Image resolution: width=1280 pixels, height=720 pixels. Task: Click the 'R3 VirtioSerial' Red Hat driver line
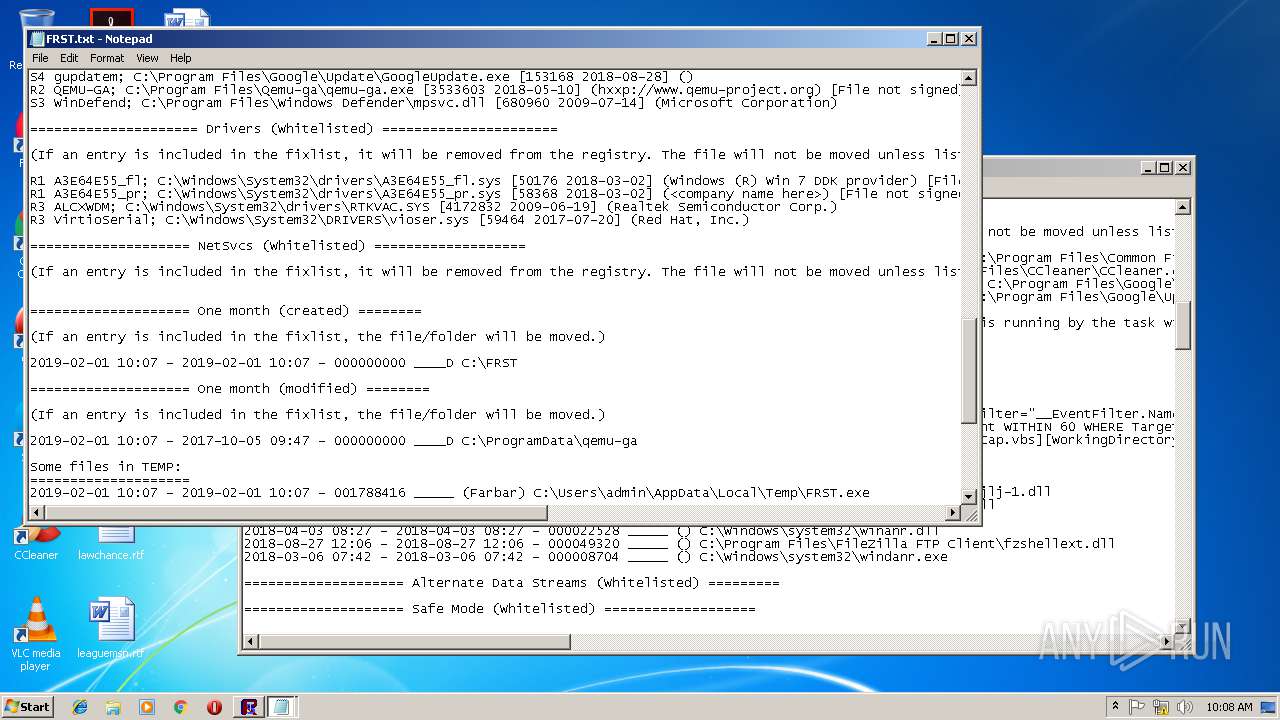tap(389, 219)
